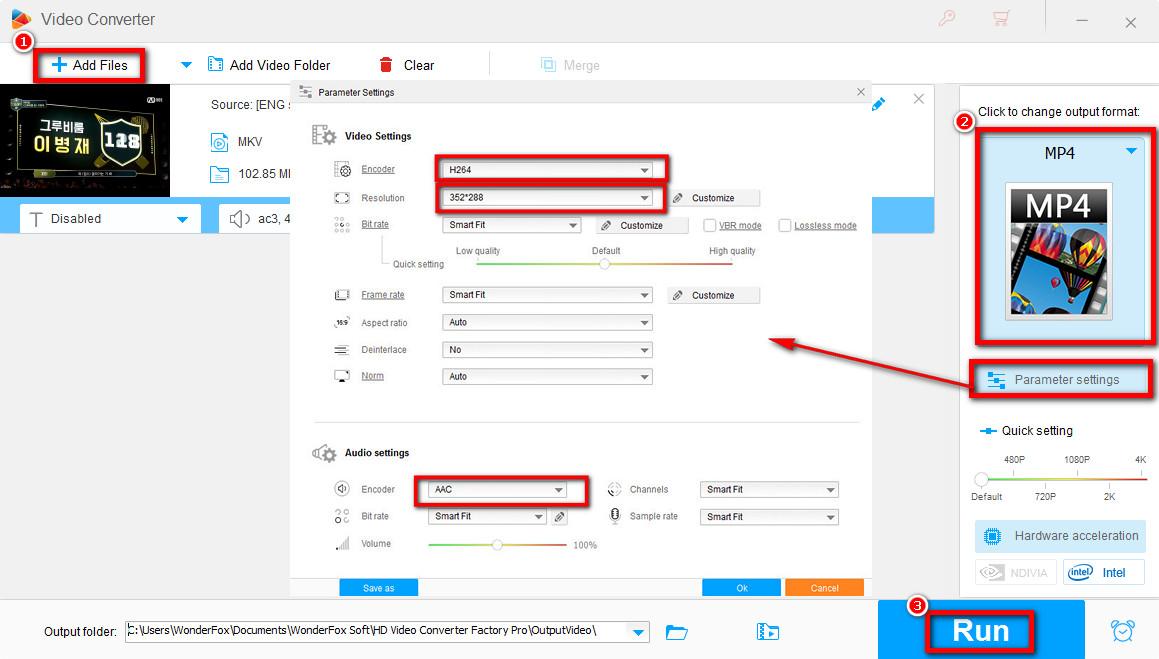Open the Add Files dropdown arrow
This screenshot has height=659, width=1159.
(186, 65)
